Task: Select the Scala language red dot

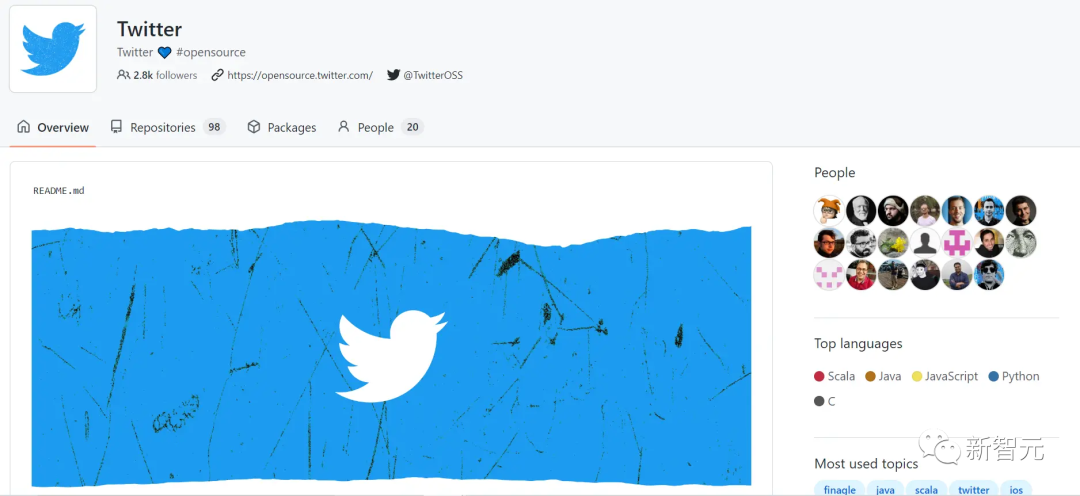Action: (x=819, y=376)
